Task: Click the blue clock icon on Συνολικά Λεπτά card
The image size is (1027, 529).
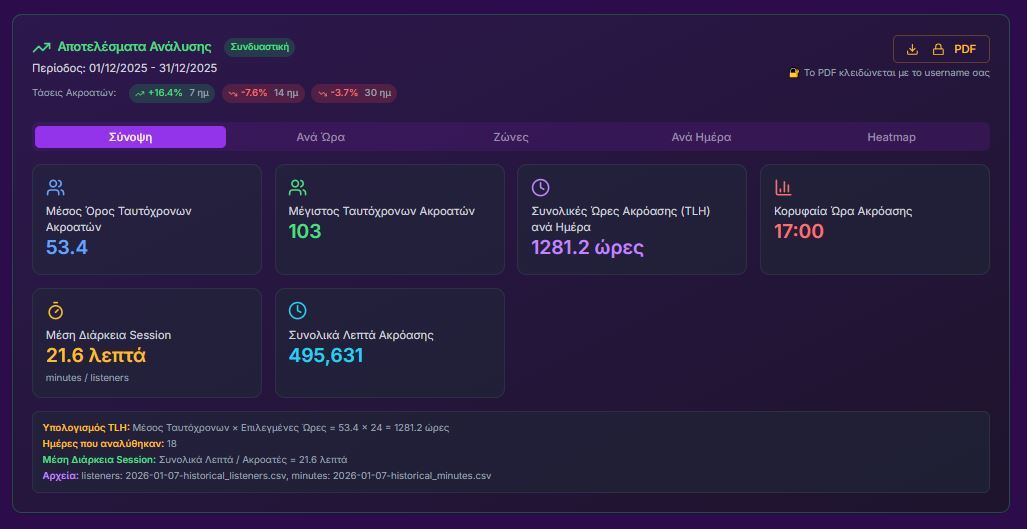Action: pos(298,311)
